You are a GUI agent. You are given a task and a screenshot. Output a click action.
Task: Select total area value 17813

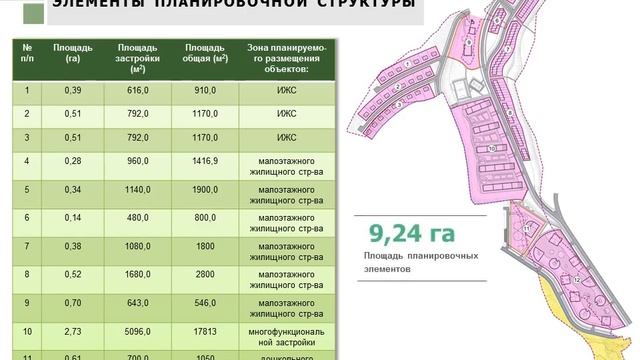(x=205, y=332)
